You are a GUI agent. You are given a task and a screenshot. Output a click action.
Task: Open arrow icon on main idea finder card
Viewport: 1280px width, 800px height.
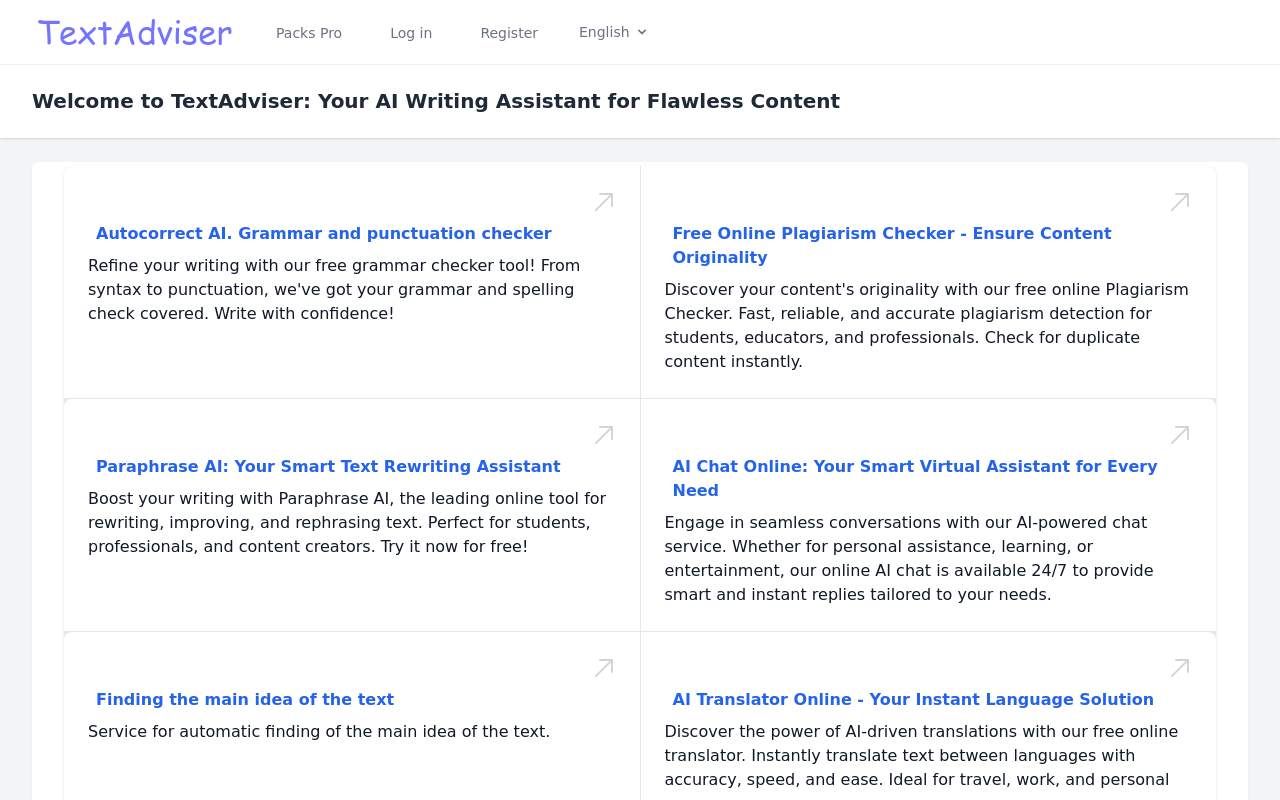tap(604, 668)
